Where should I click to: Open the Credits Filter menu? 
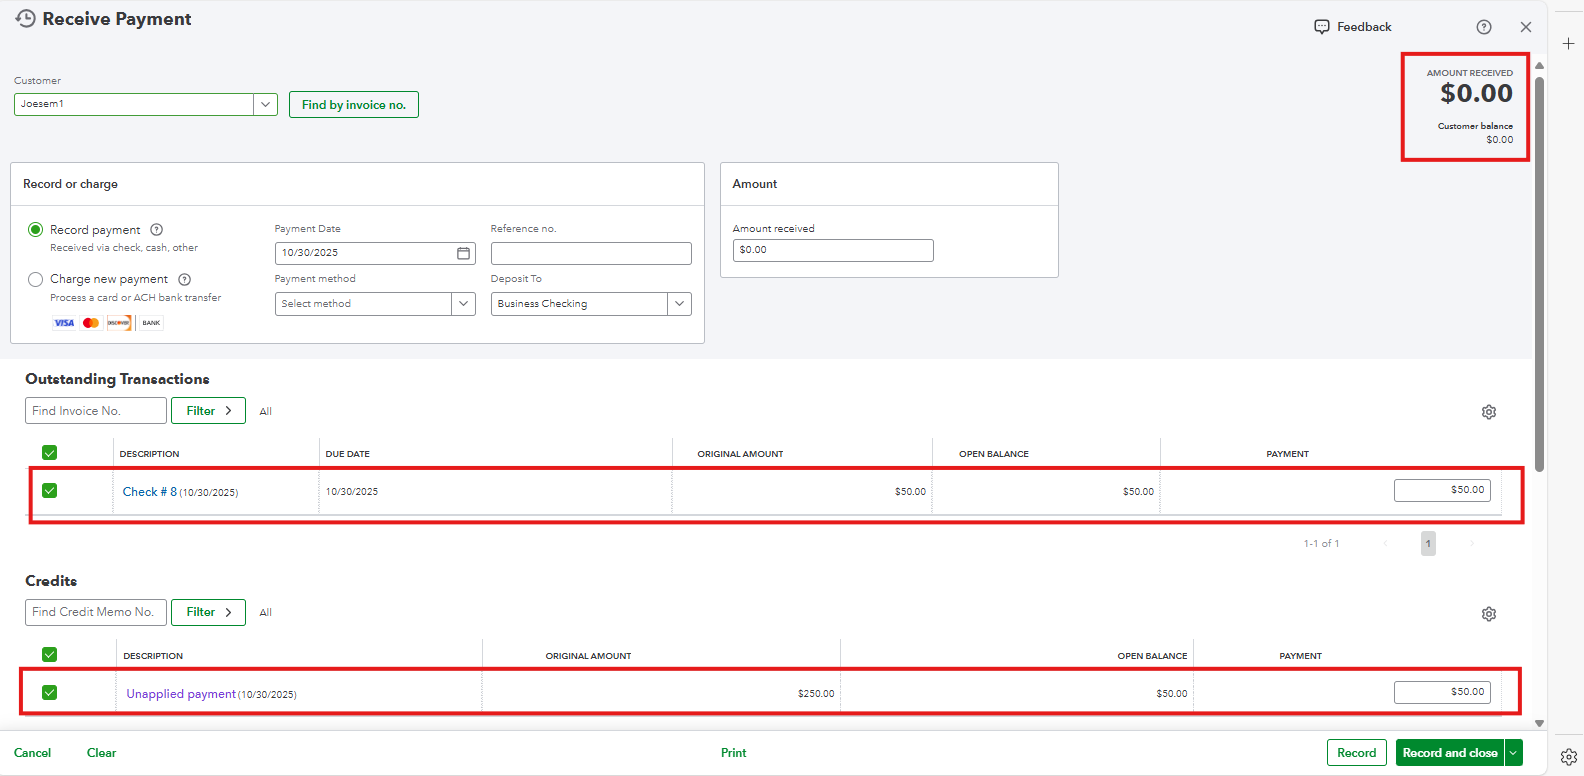(208, 612)
